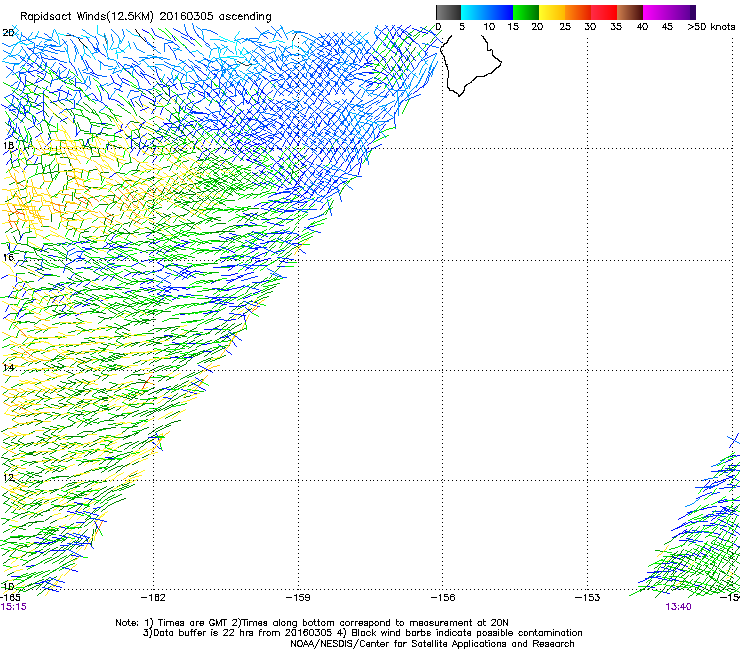Click the longitude label -156
The width and height of the screenshot is (740, 650).
[x=443, y=598]
